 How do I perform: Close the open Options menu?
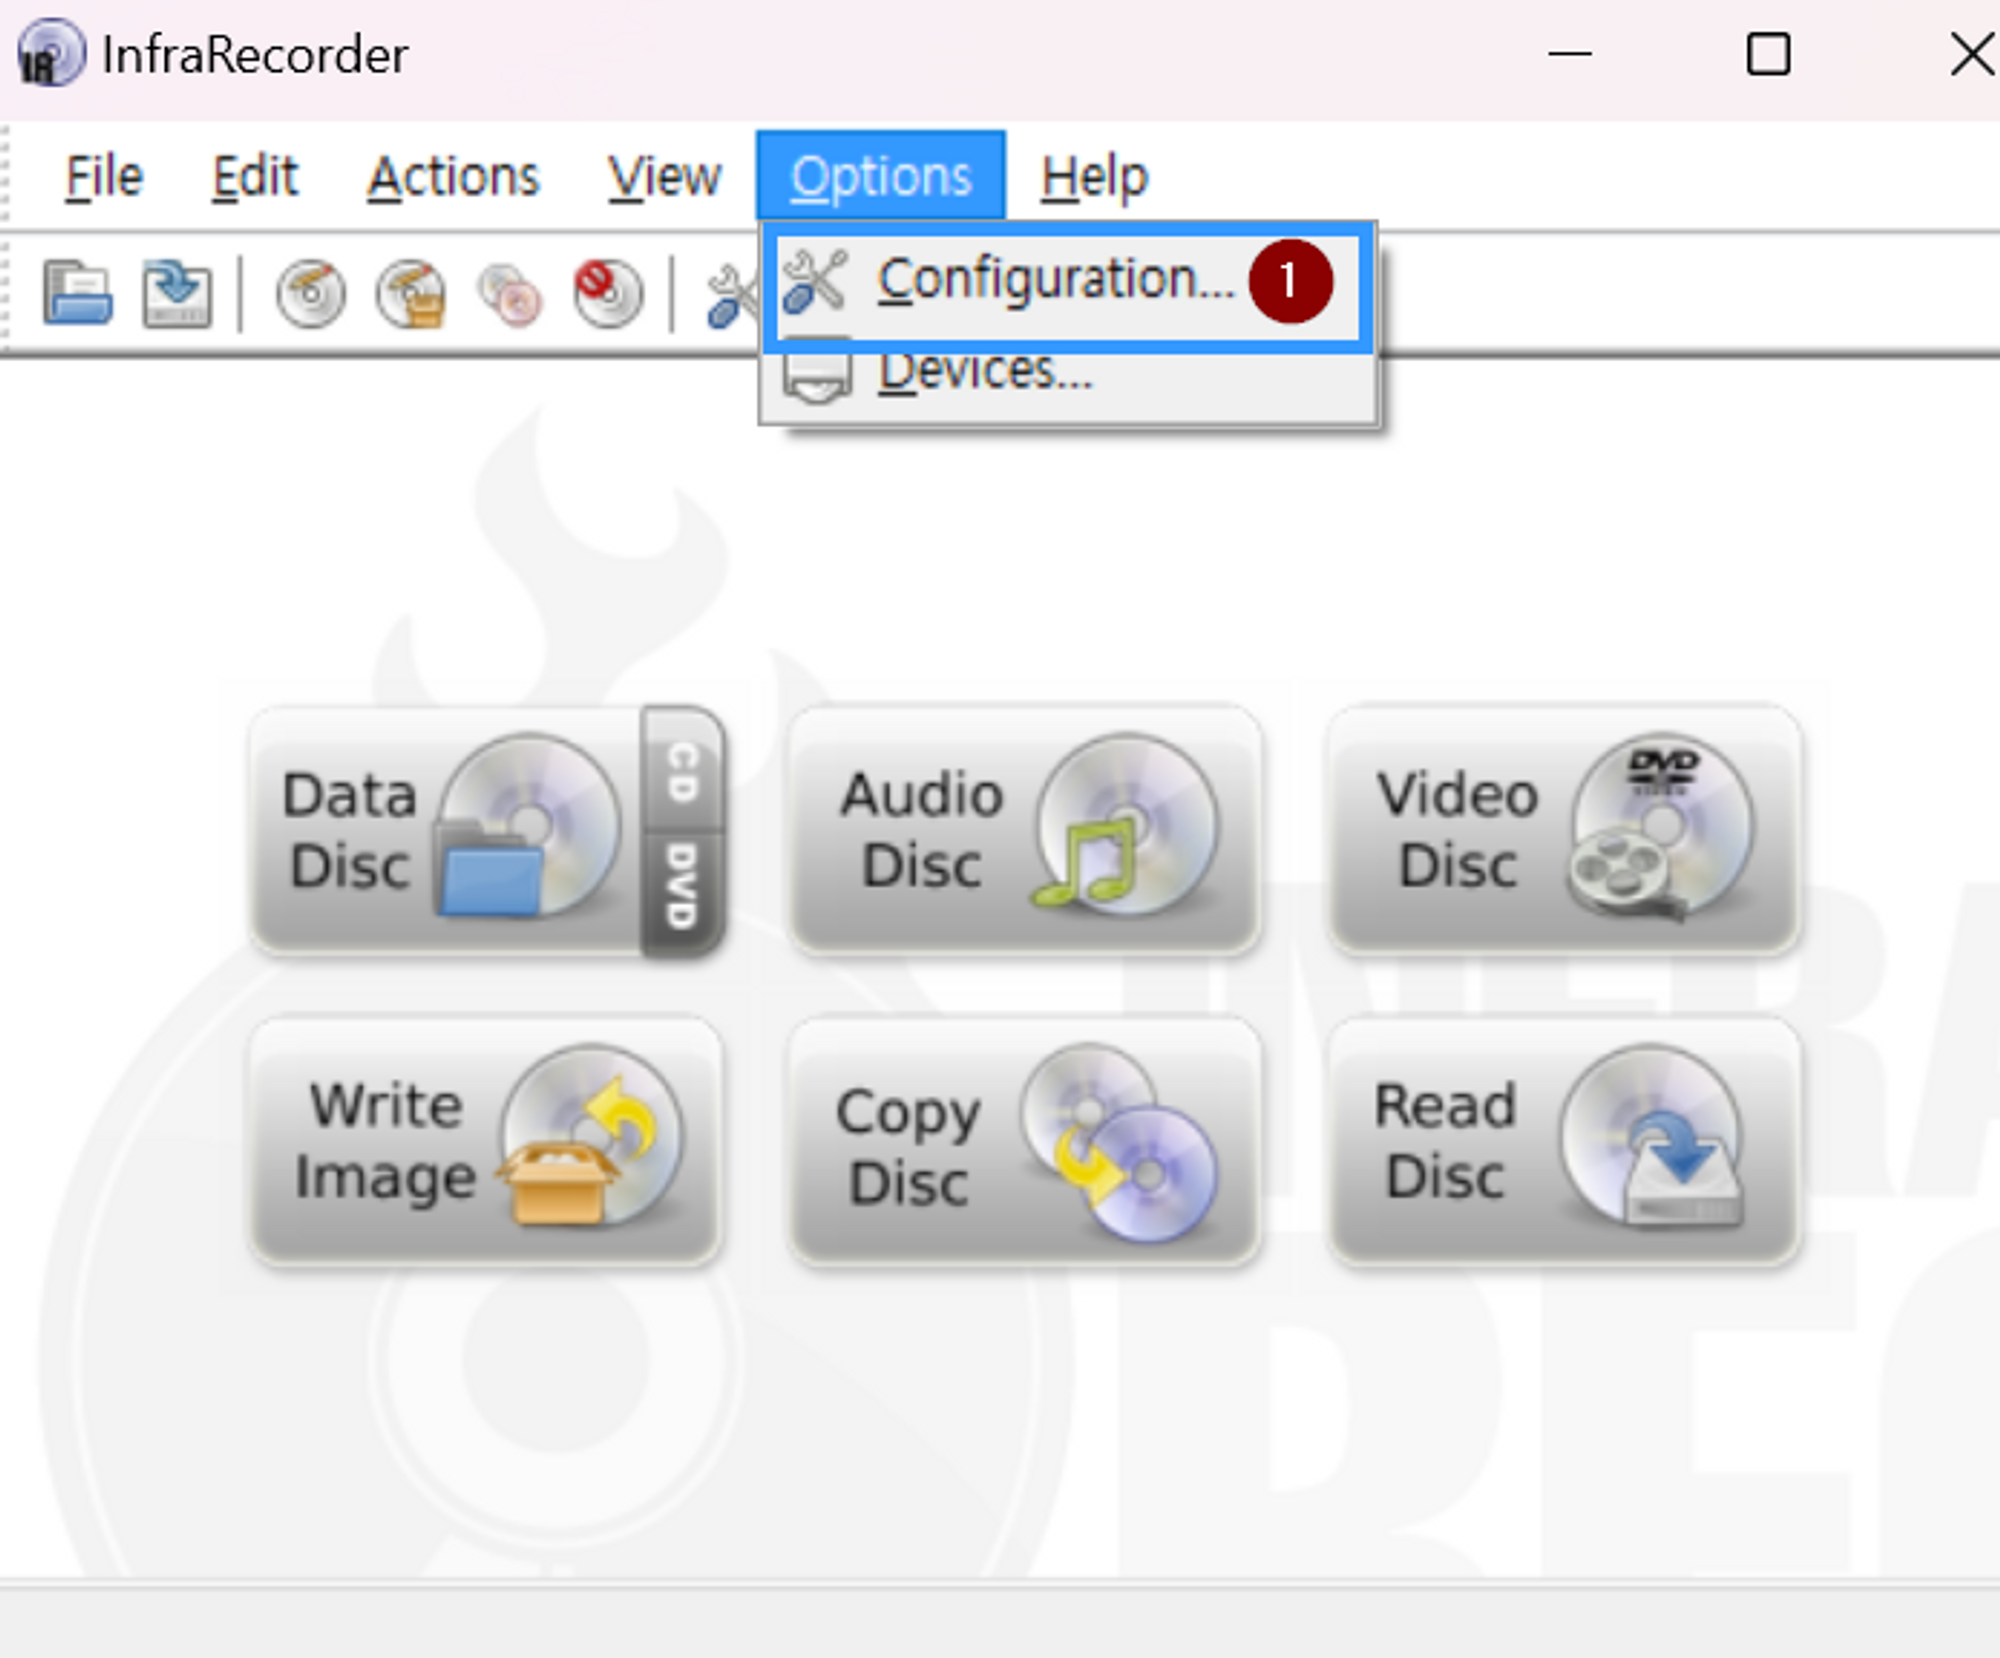881,176
